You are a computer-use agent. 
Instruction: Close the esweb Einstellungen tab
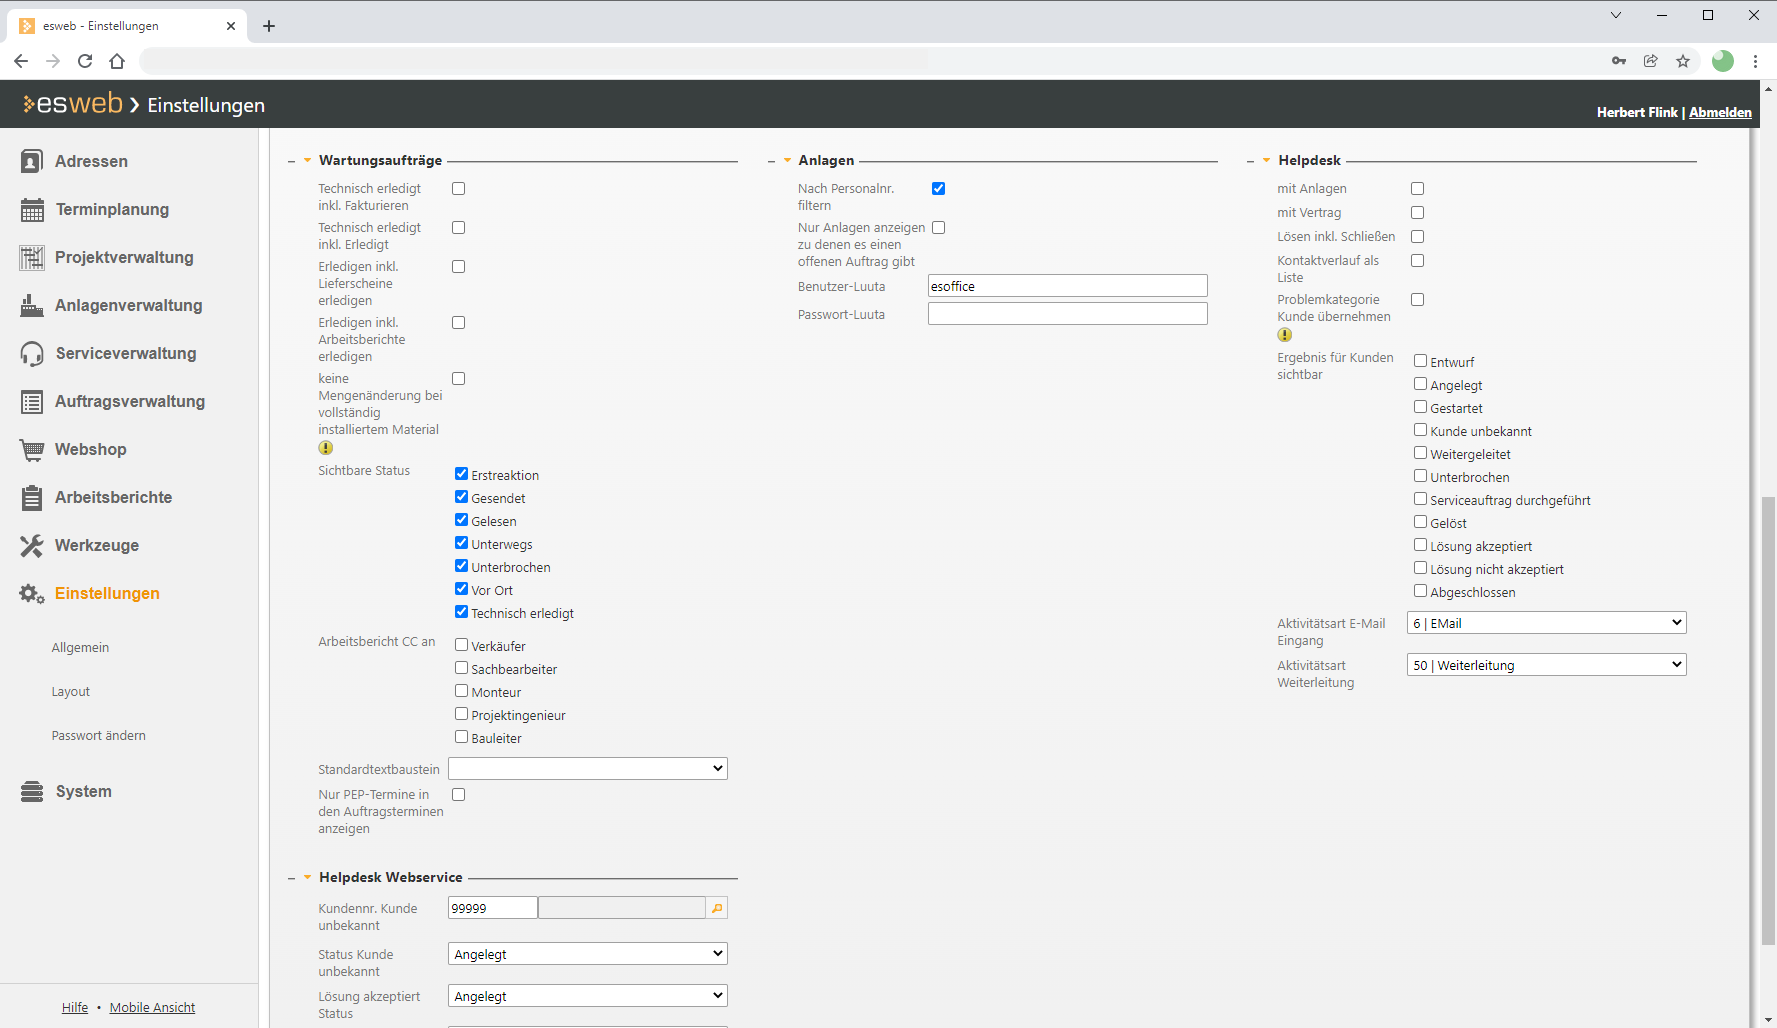pos(231,26)
